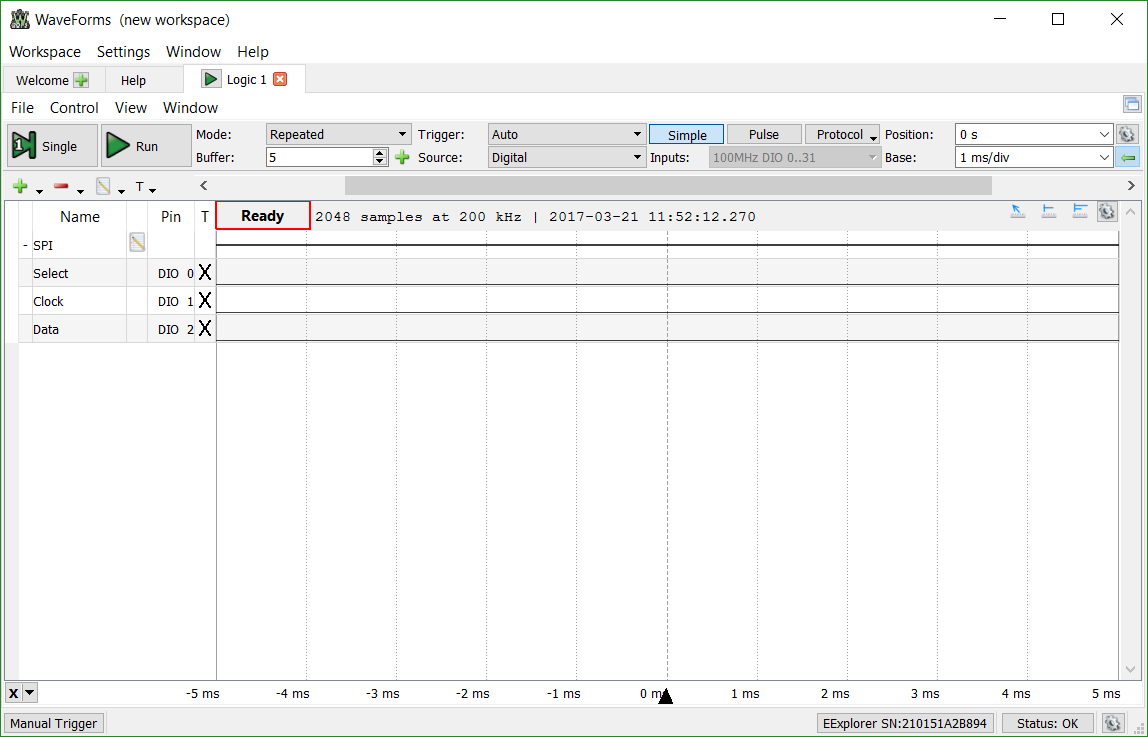This screenshot has height=737, width=1148.
Task: Click the EExplorer SN:210151A2B894 device button
Action: coord(904,723)
